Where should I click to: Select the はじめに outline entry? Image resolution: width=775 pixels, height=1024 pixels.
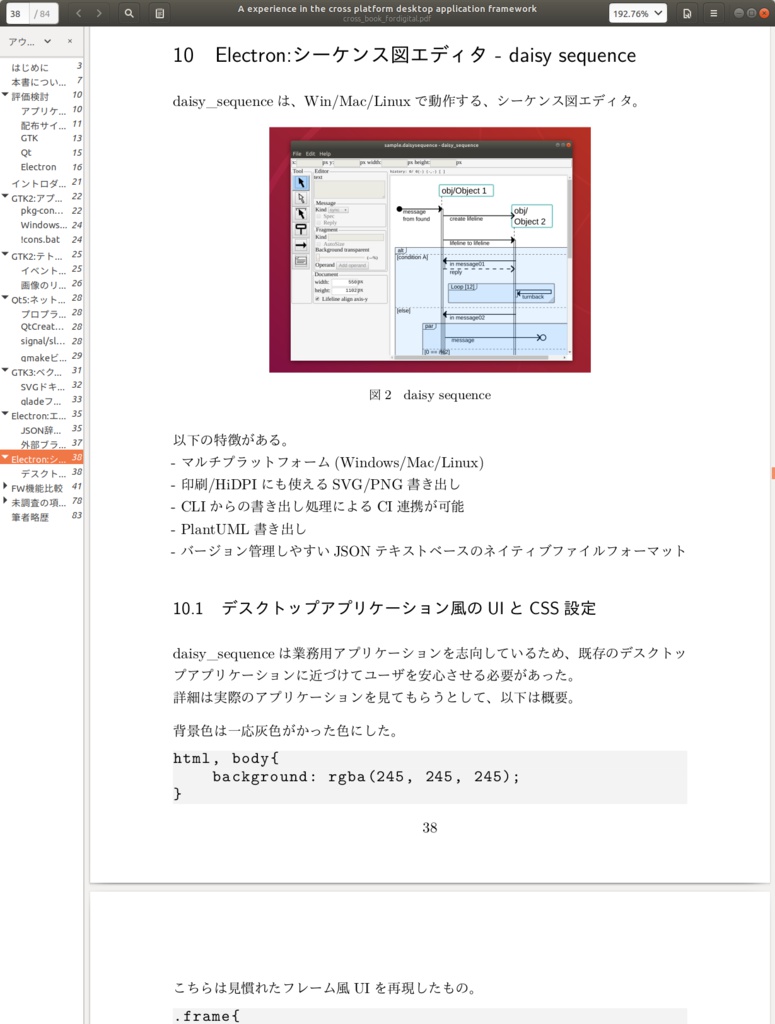coord(29,67)
